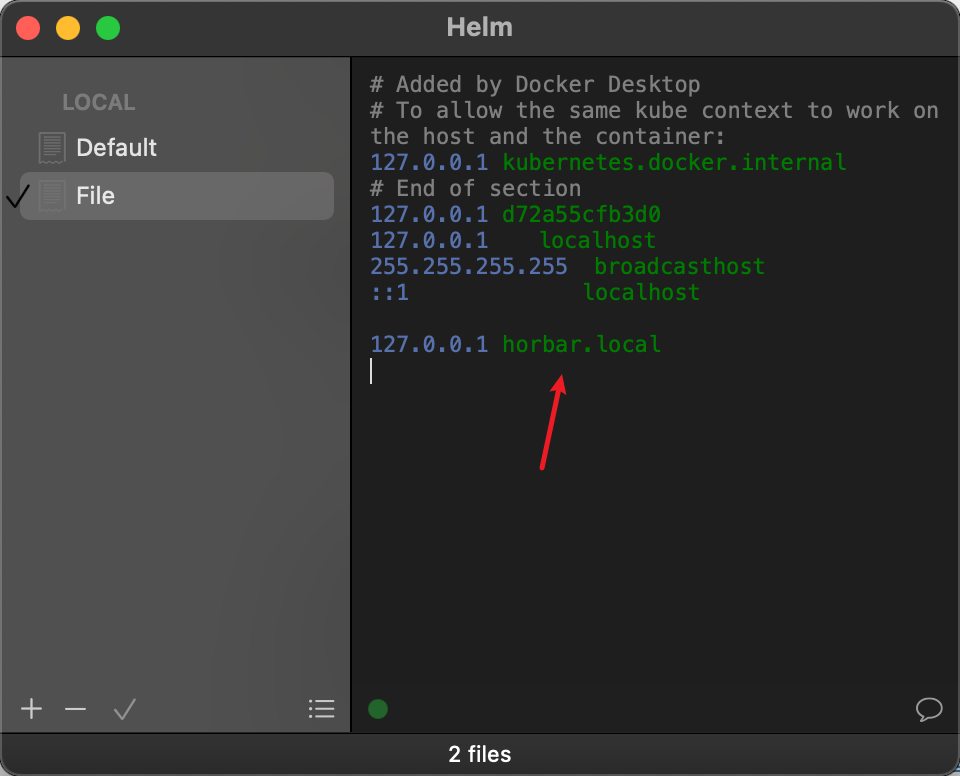Click the File entry document icon
Image resolution: width=960 pixels, height=776 pixels.
(x=52, y=196)
